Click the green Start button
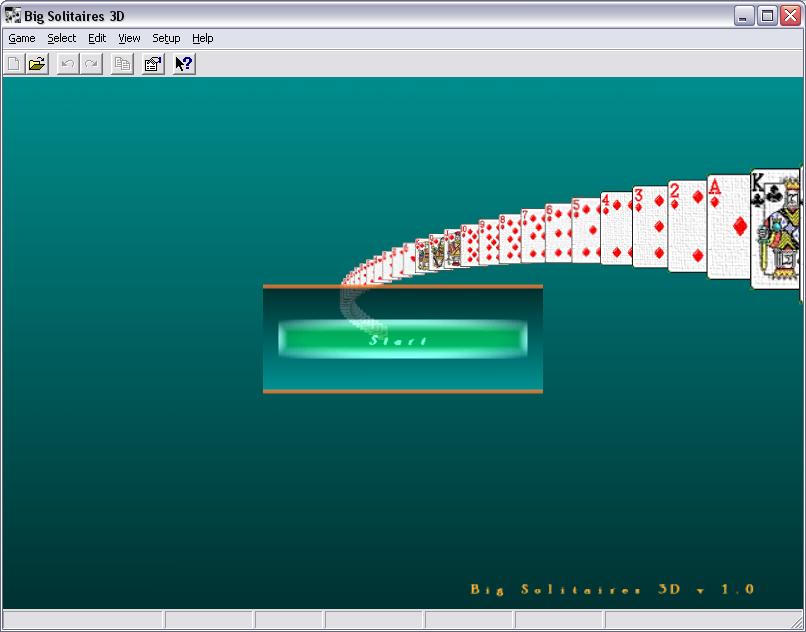The width and height of the screenshot is (806, 632). click(x=402, y=339)
